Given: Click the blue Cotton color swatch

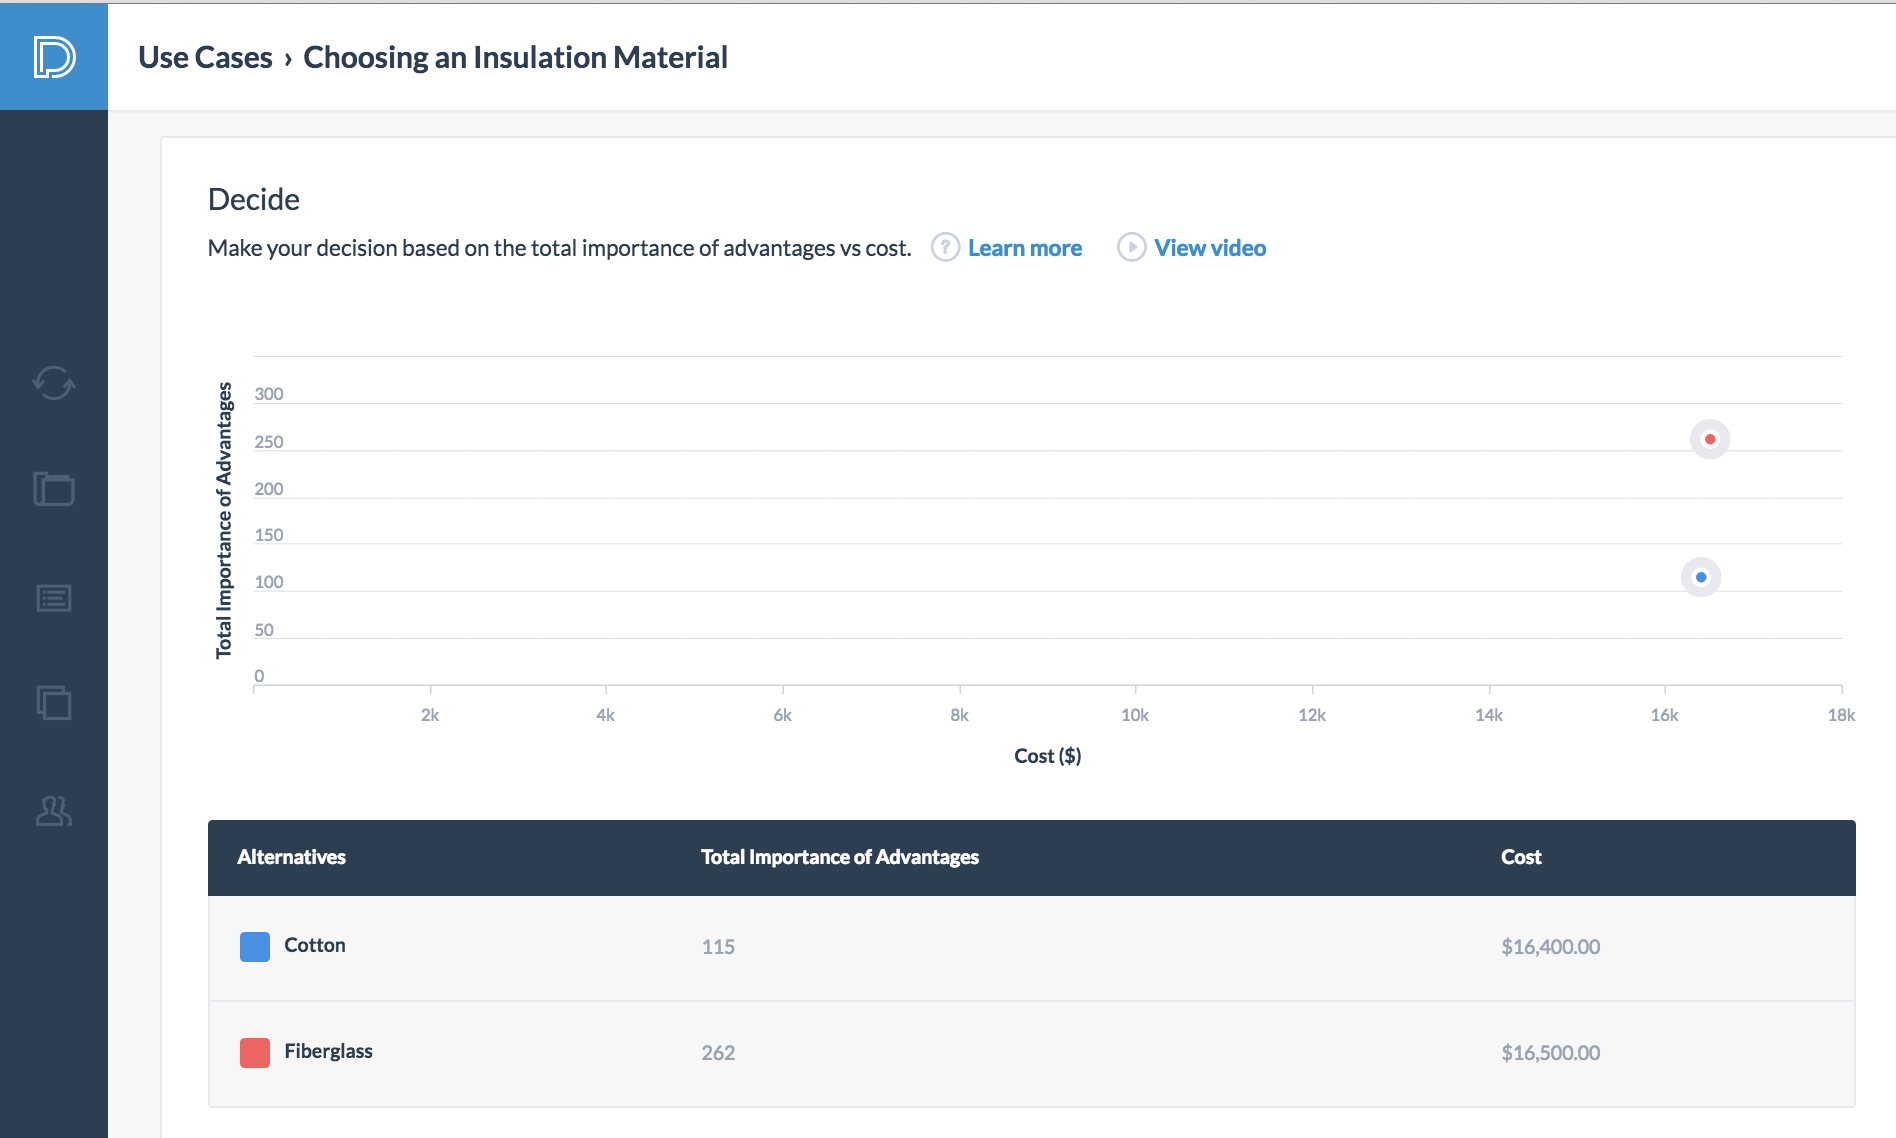Looking at the screenshot, I should (255, 946).
